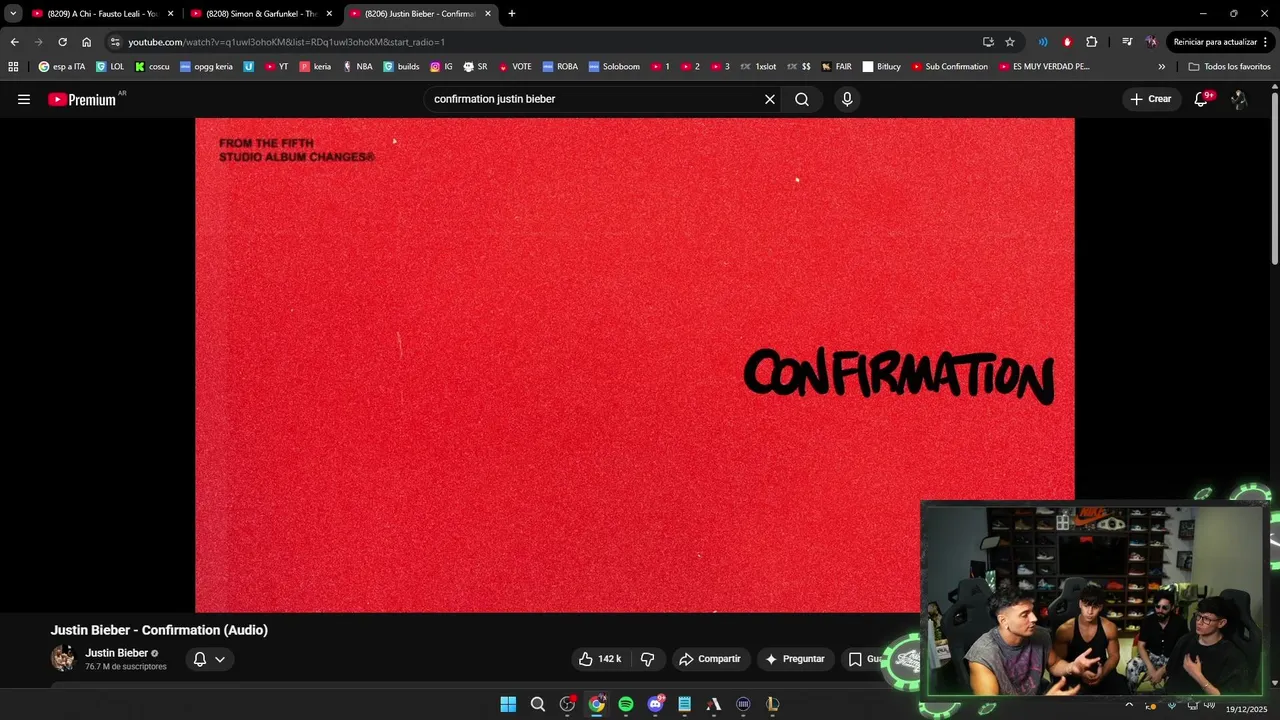Open a new browser tab
1280x720 pixels.
(512, 14)
